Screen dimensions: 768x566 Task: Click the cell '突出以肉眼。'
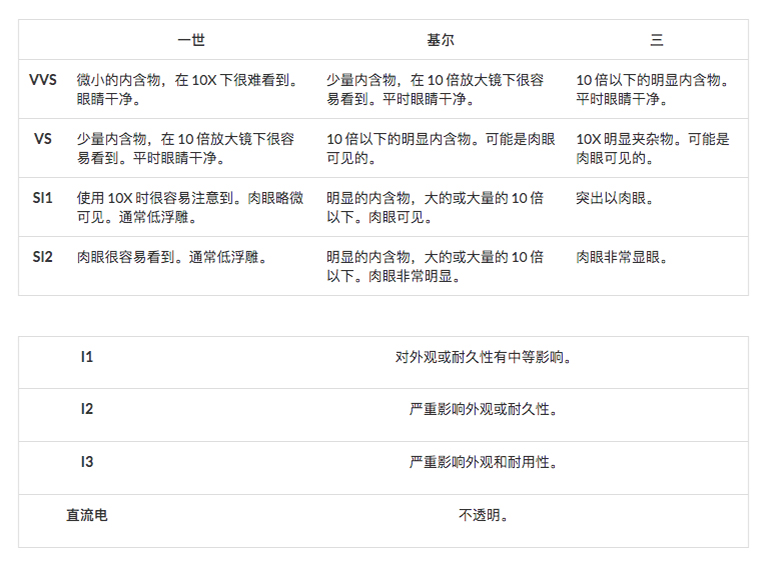615,198
